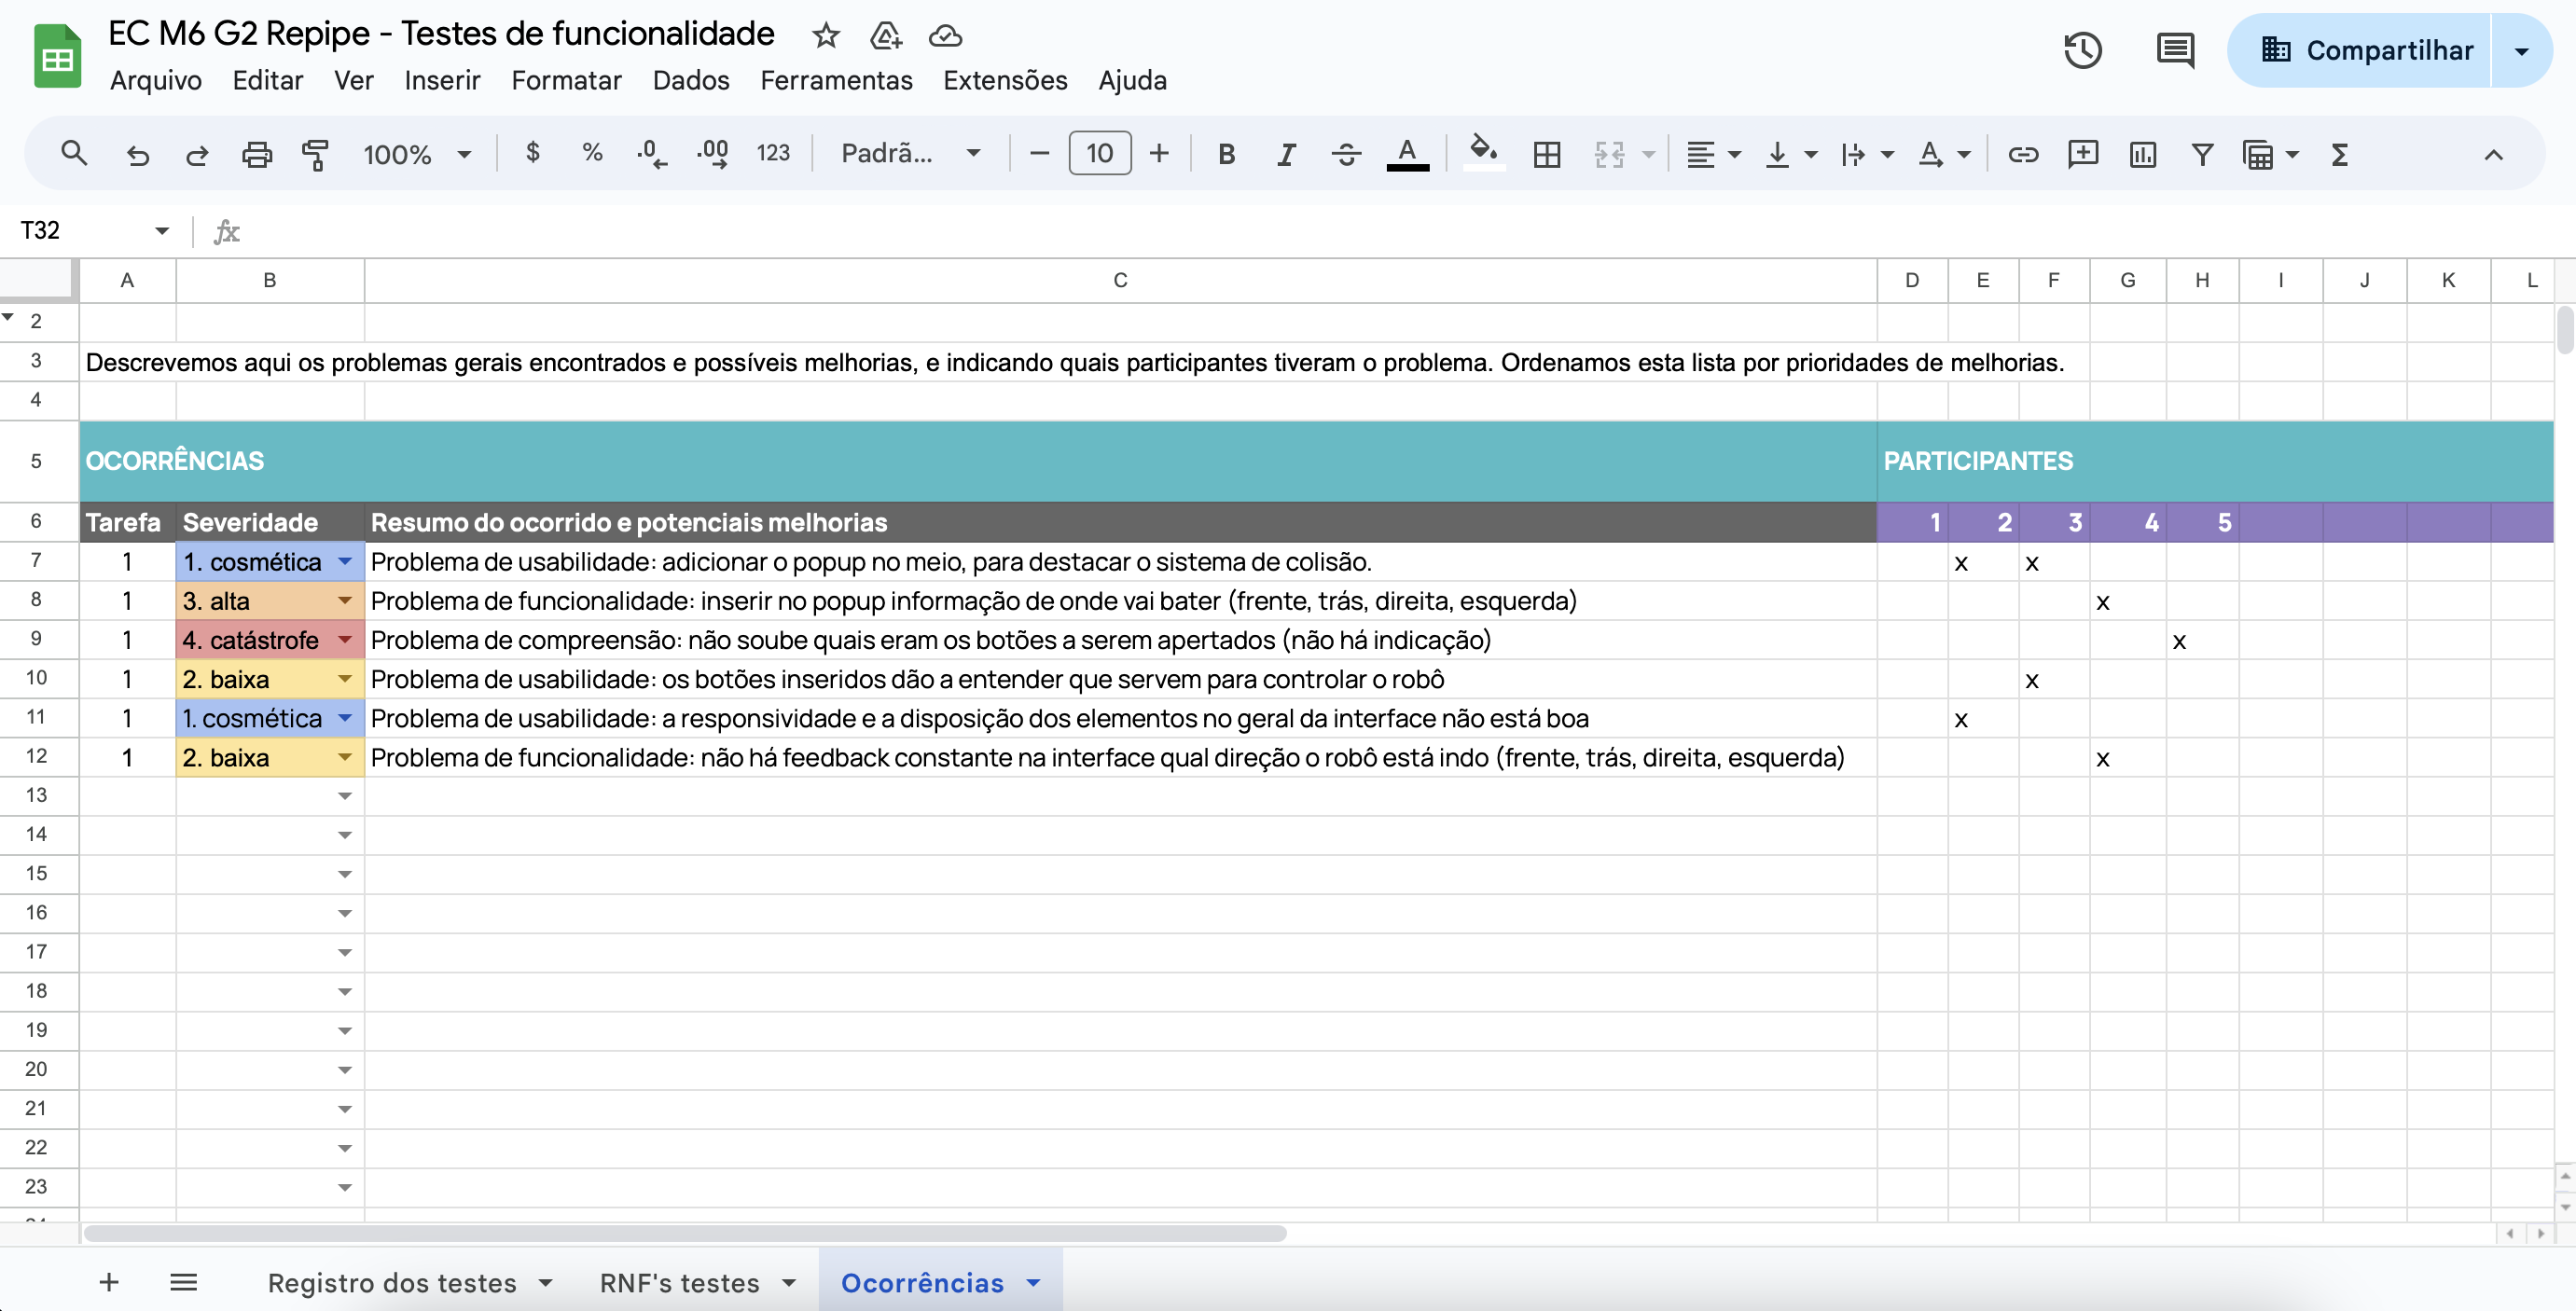The image size is (2576, 1311).
Task: Click the cloud document status icon
Action: (945, 36)
